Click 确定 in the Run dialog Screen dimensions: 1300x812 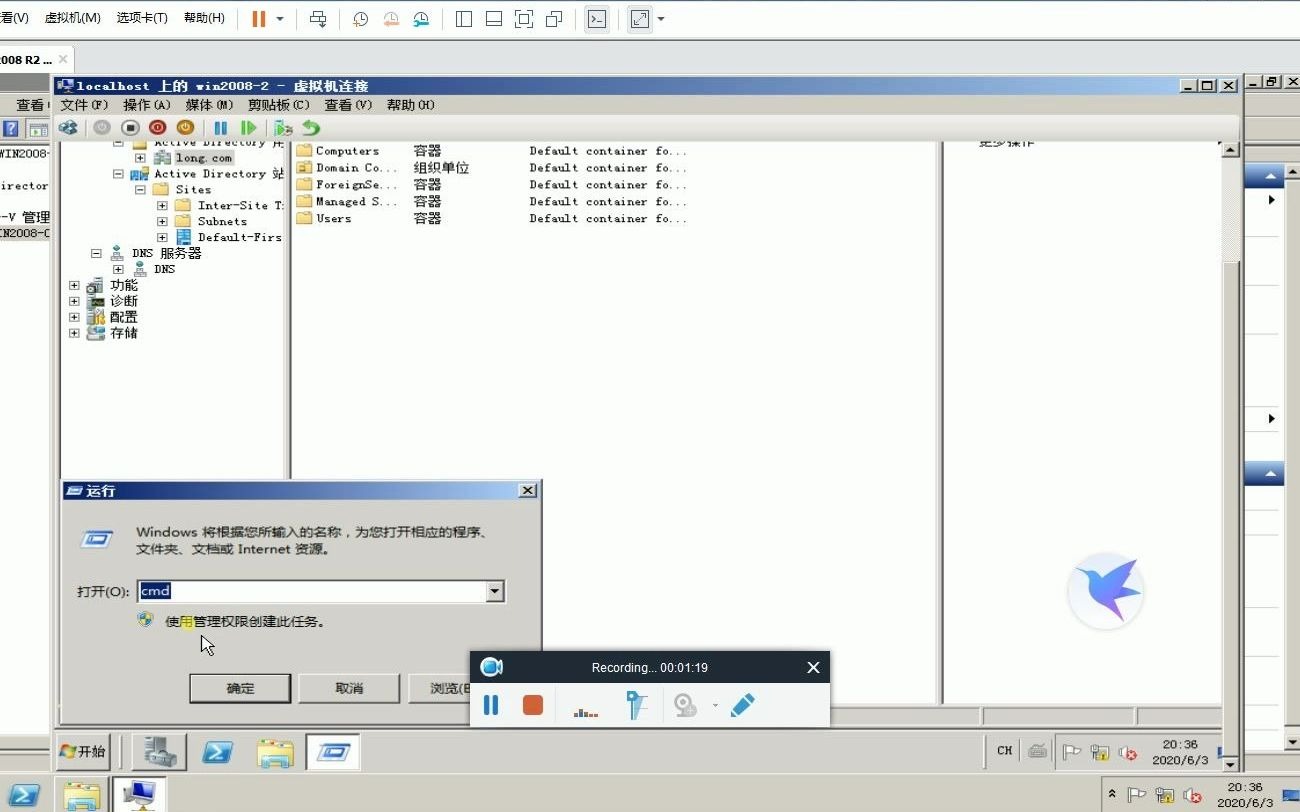240,689
